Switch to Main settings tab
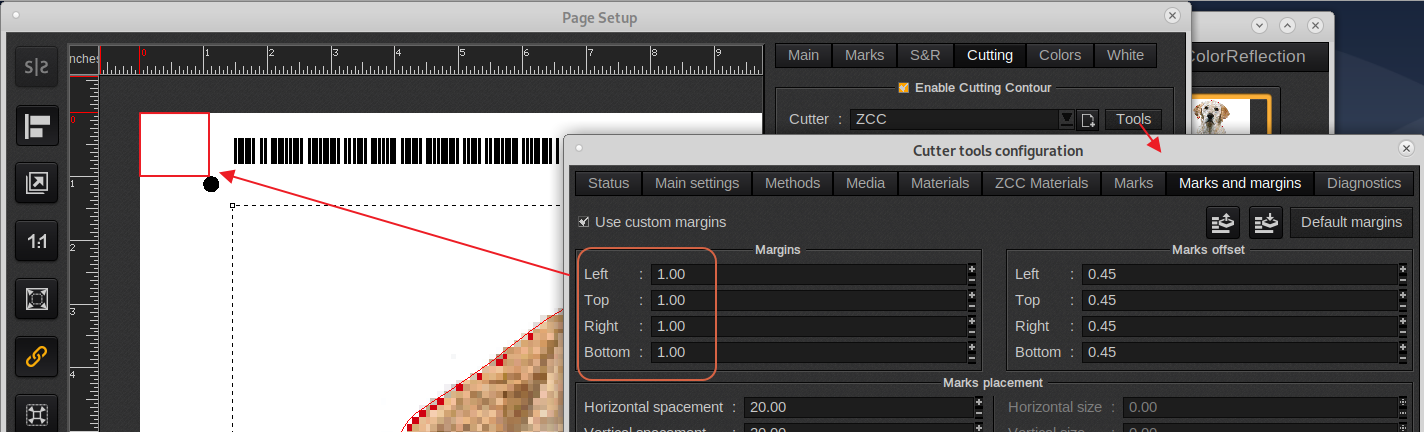The image size is (1424, 432). (697, 183)
